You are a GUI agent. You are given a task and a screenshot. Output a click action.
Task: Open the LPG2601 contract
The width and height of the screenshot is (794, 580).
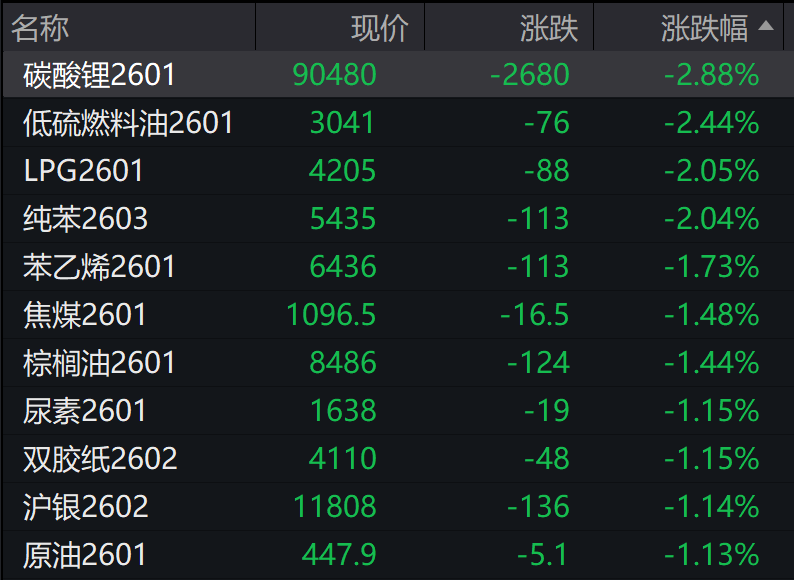84,171
